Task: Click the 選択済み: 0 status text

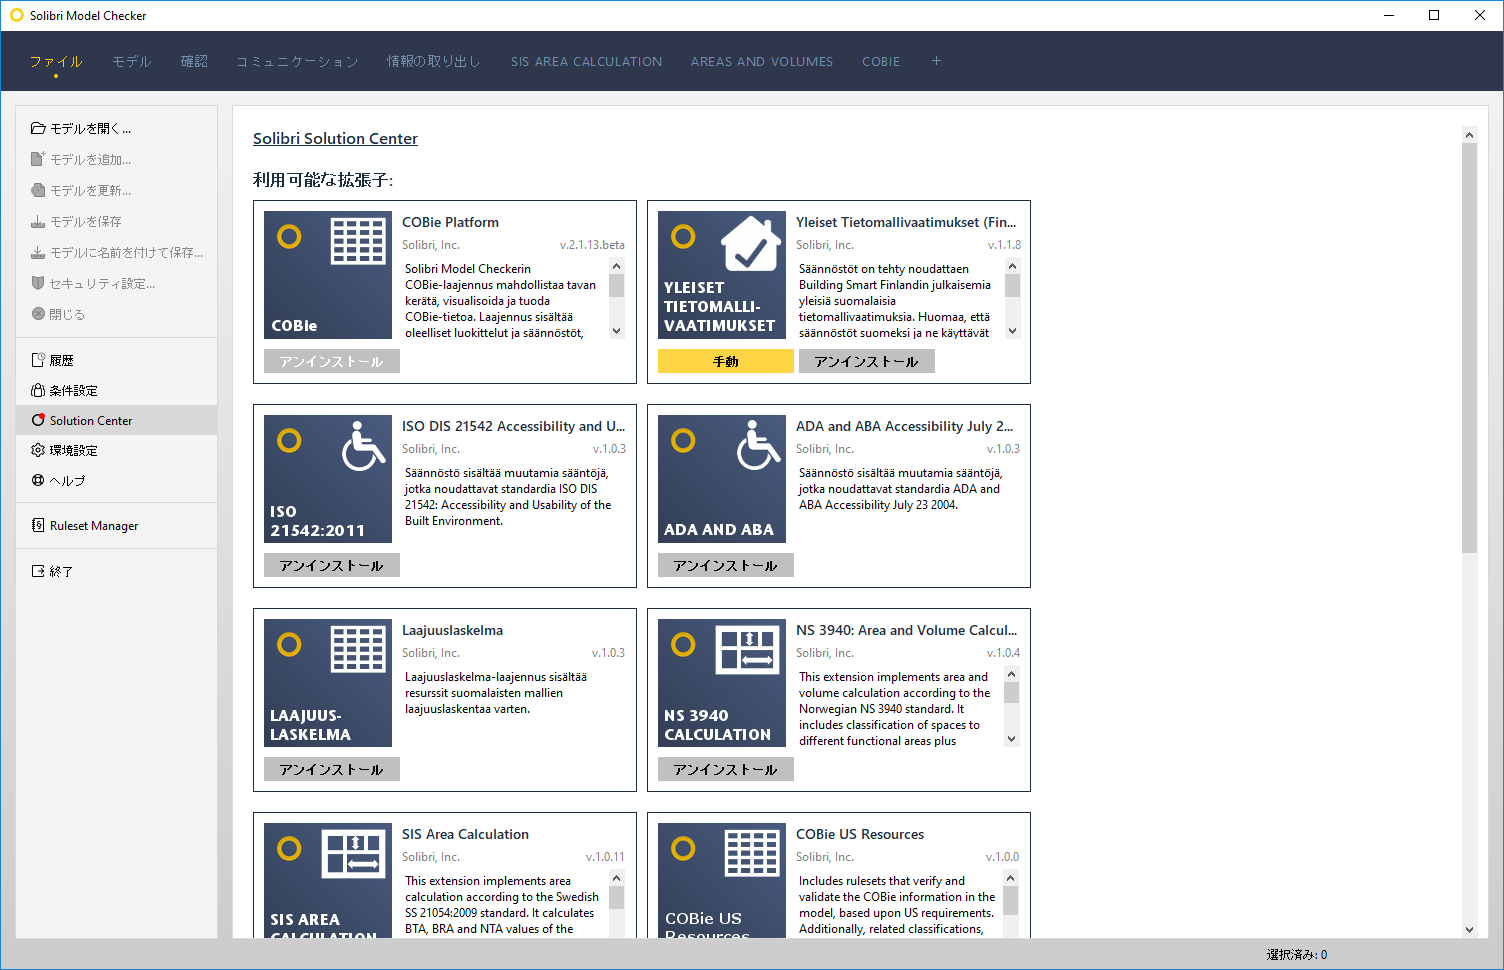Action: (1297, 955)
